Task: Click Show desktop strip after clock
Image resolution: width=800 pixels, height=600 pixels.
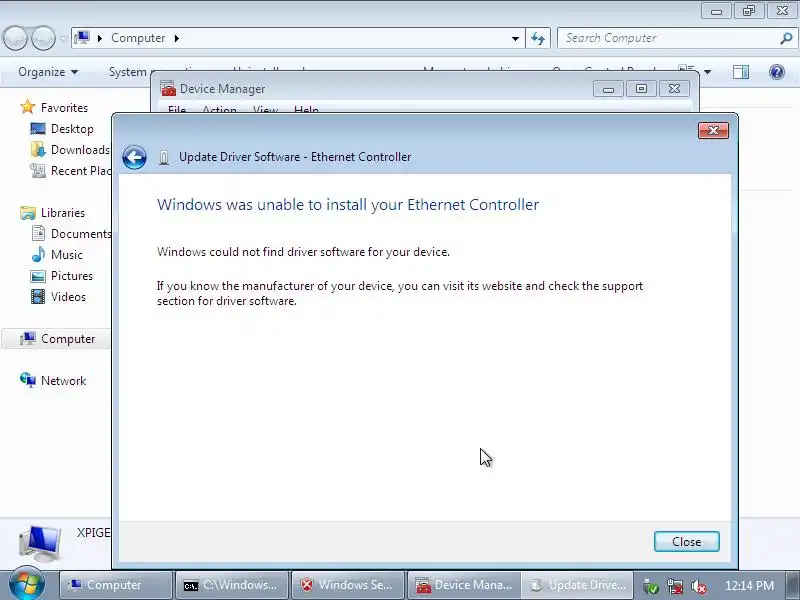Action: click(x=794, y=585)
